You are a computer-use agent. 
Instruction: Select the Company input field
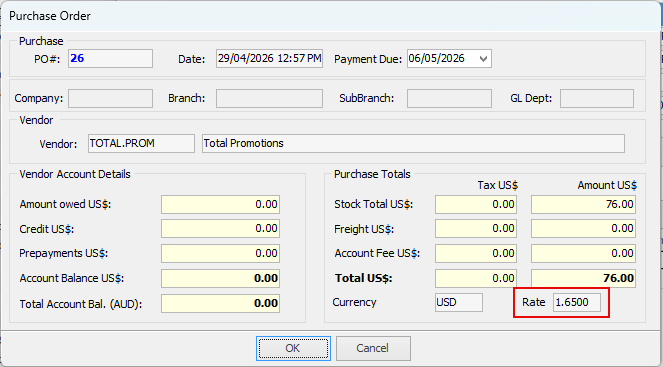click(110, 99)
